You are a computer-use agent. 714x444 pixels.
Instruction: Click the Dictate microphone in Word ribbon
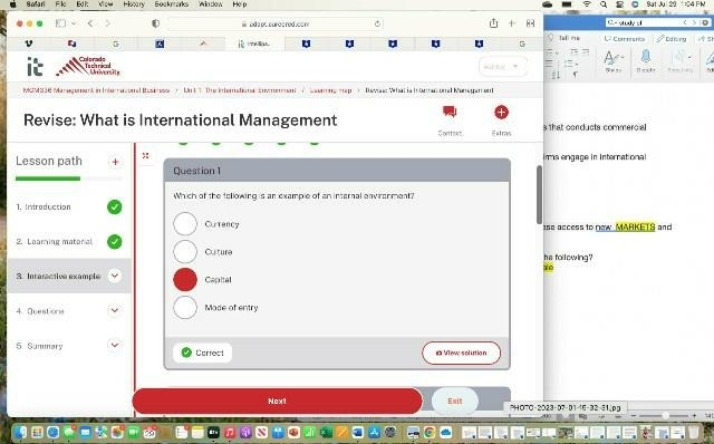pos(645,57)
